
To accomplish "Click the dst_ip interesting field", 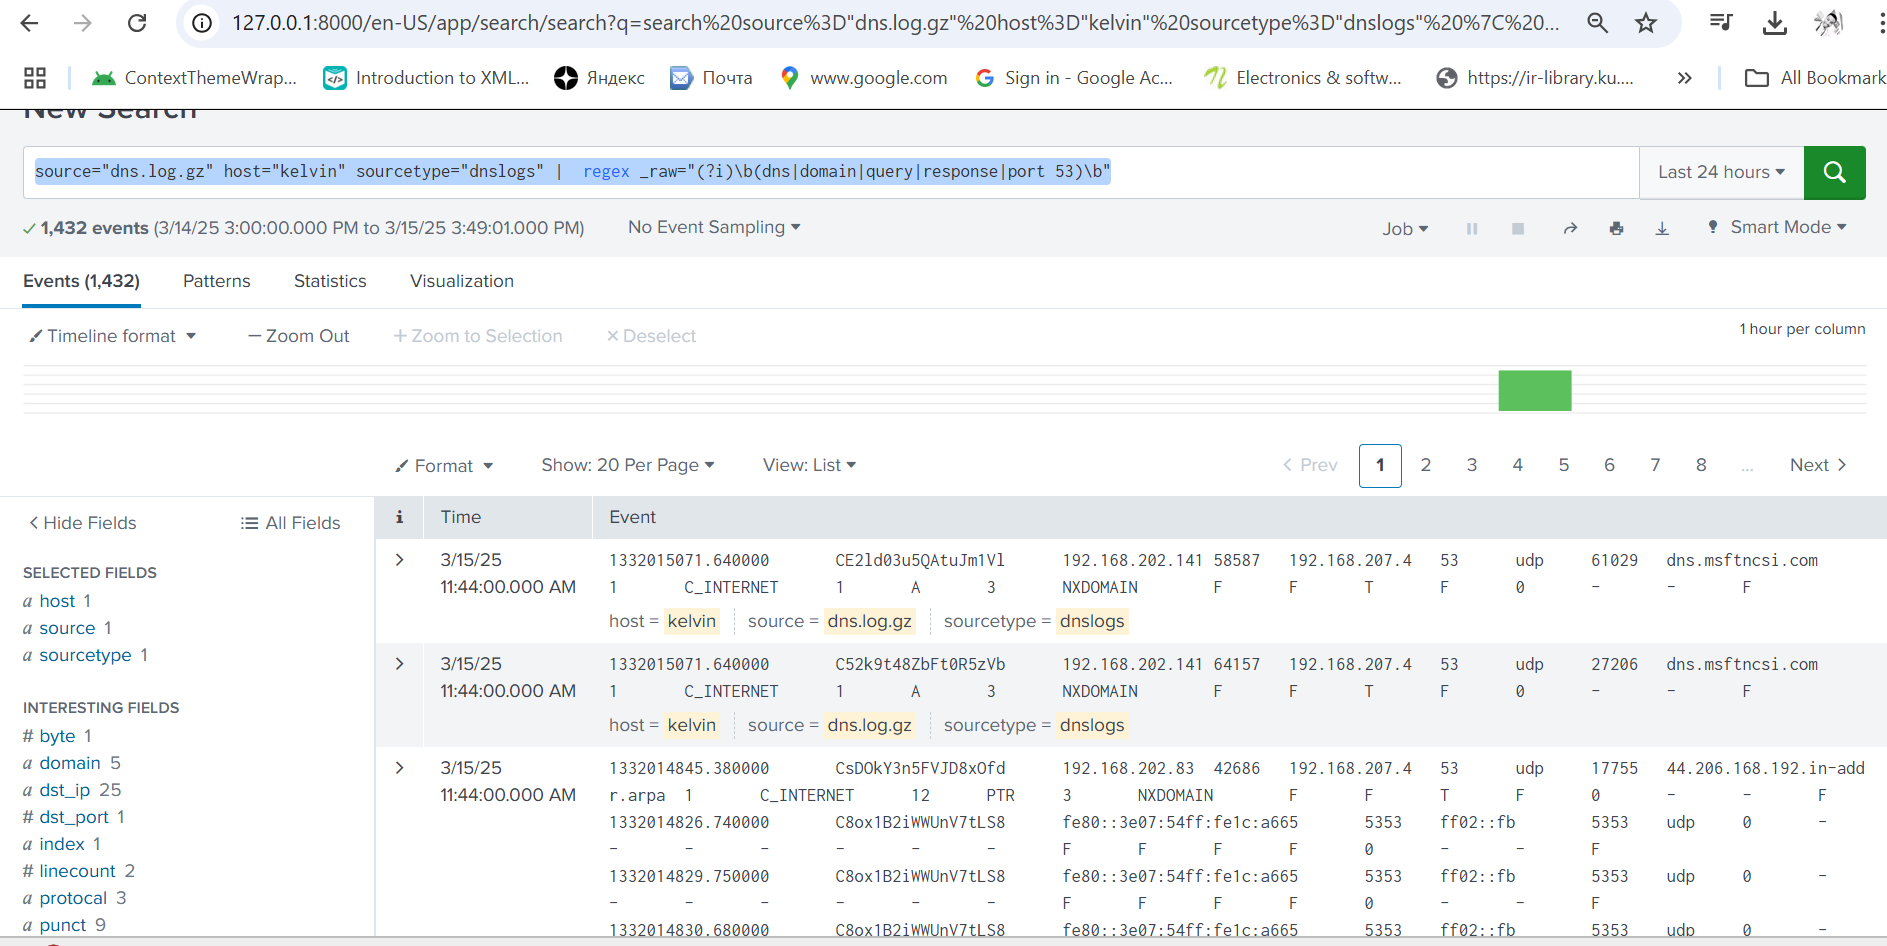I will click(65, 790).
